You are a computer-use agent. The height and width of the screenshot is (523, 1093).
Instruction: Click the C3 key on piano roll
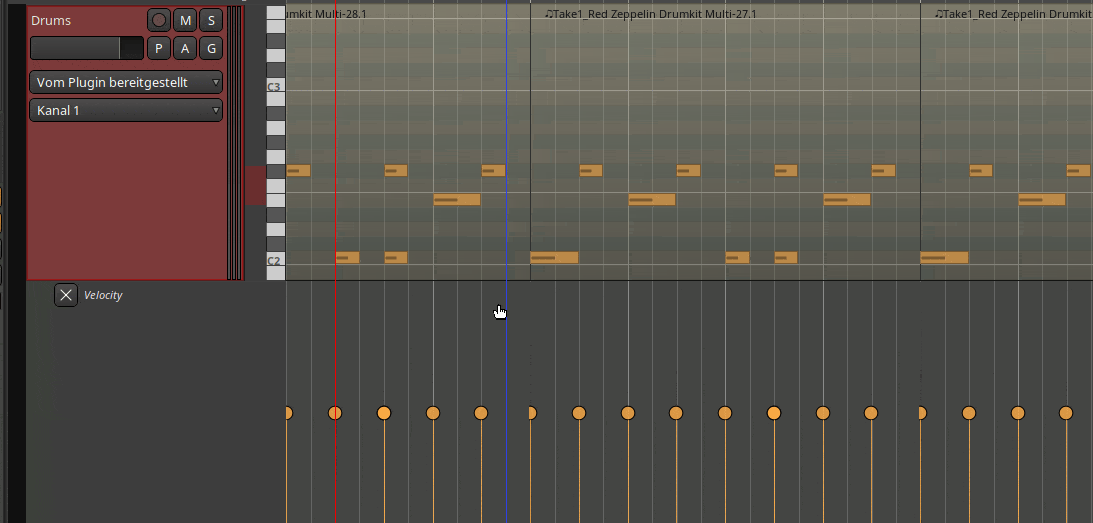click(274, 88)
